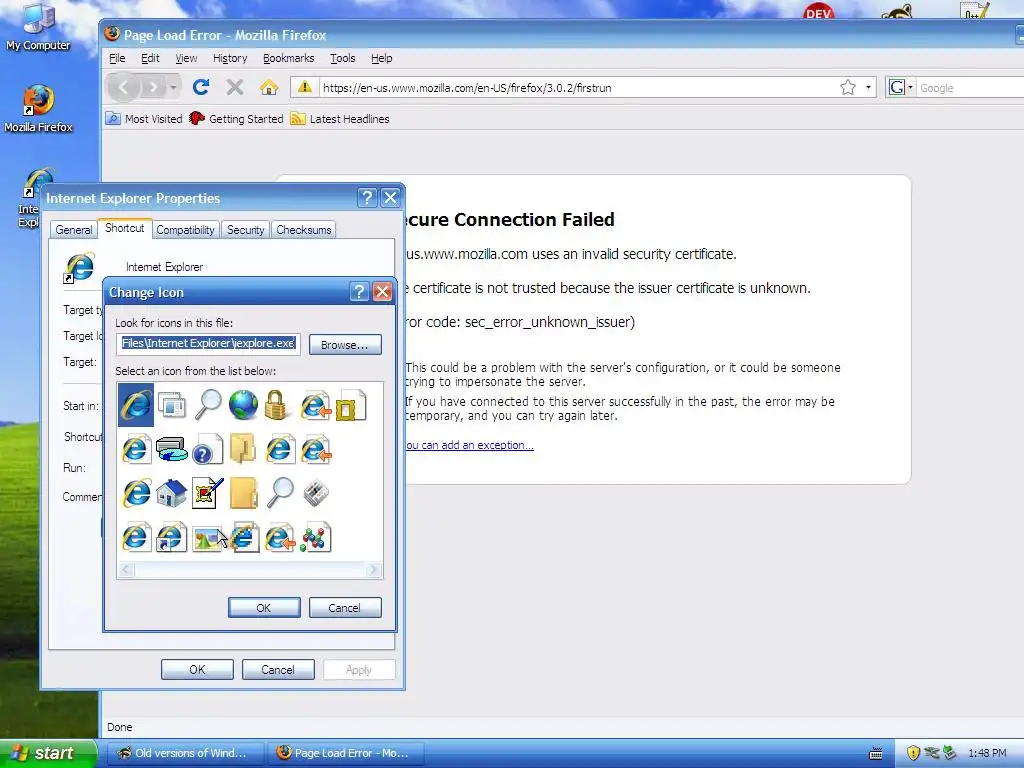Screen dimensions: 1024x768
Task: Choose the gold padlock icon
Action: click(x=276, y=405)
